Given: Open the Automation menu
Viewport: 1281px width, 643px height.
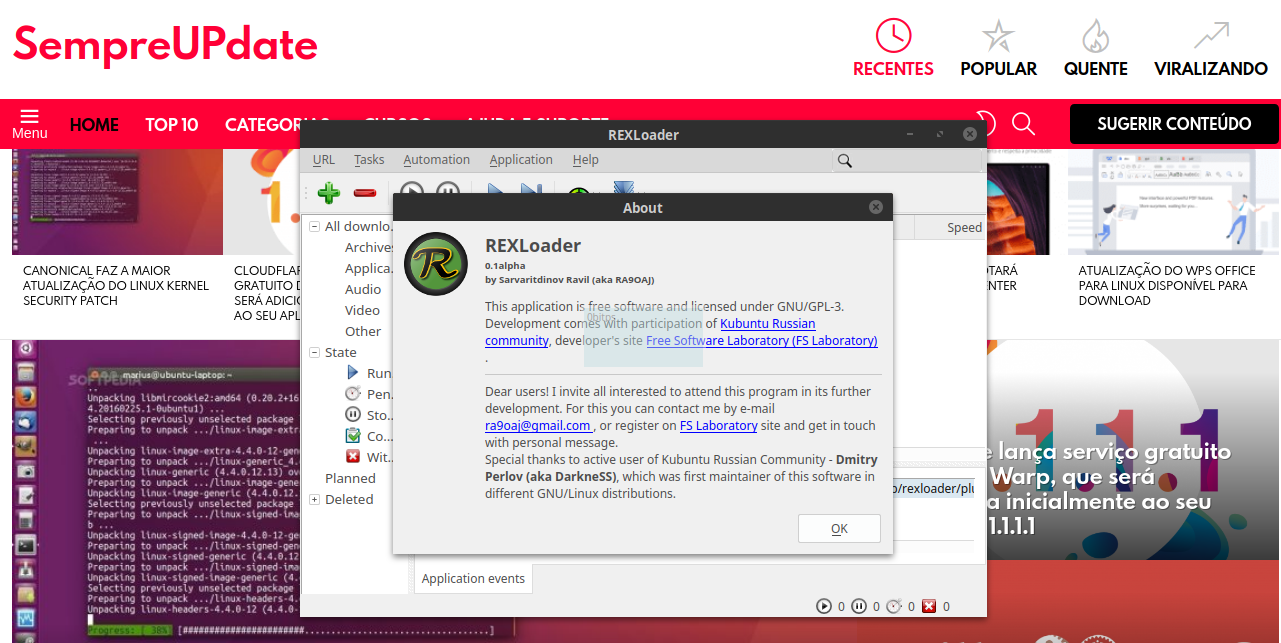Looking at the screenshot, I should [x=436, y=160].
